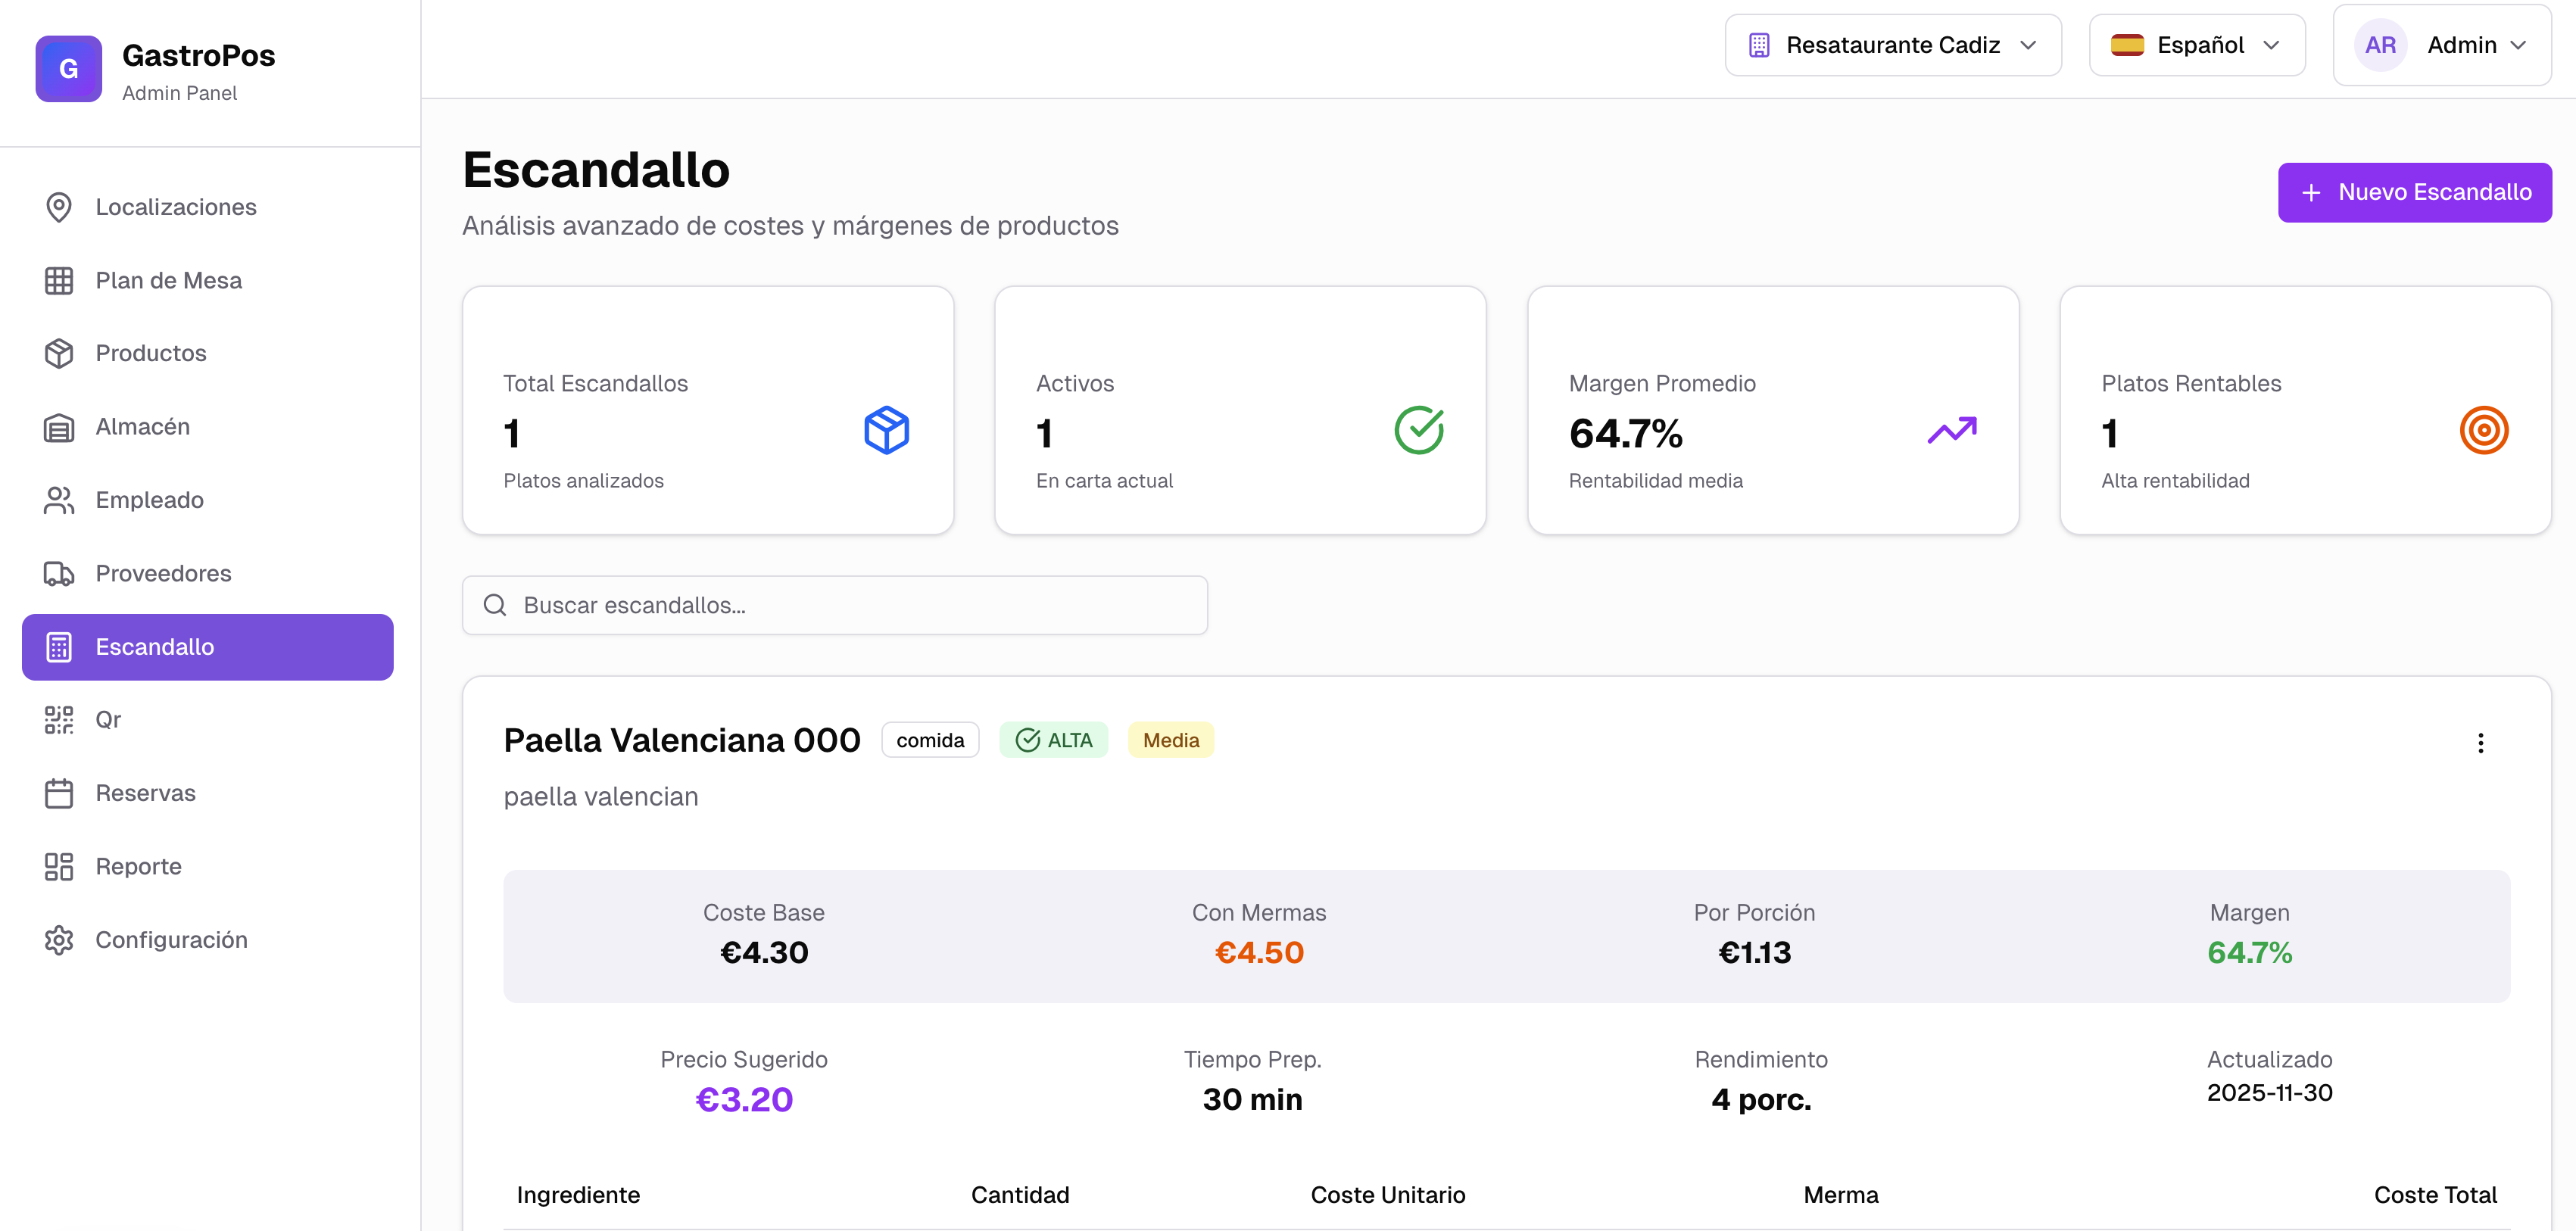Screen dimensions: 2576x1231
Task: Click inside the Buscar escandallos search field
Action: click(835, 605)
